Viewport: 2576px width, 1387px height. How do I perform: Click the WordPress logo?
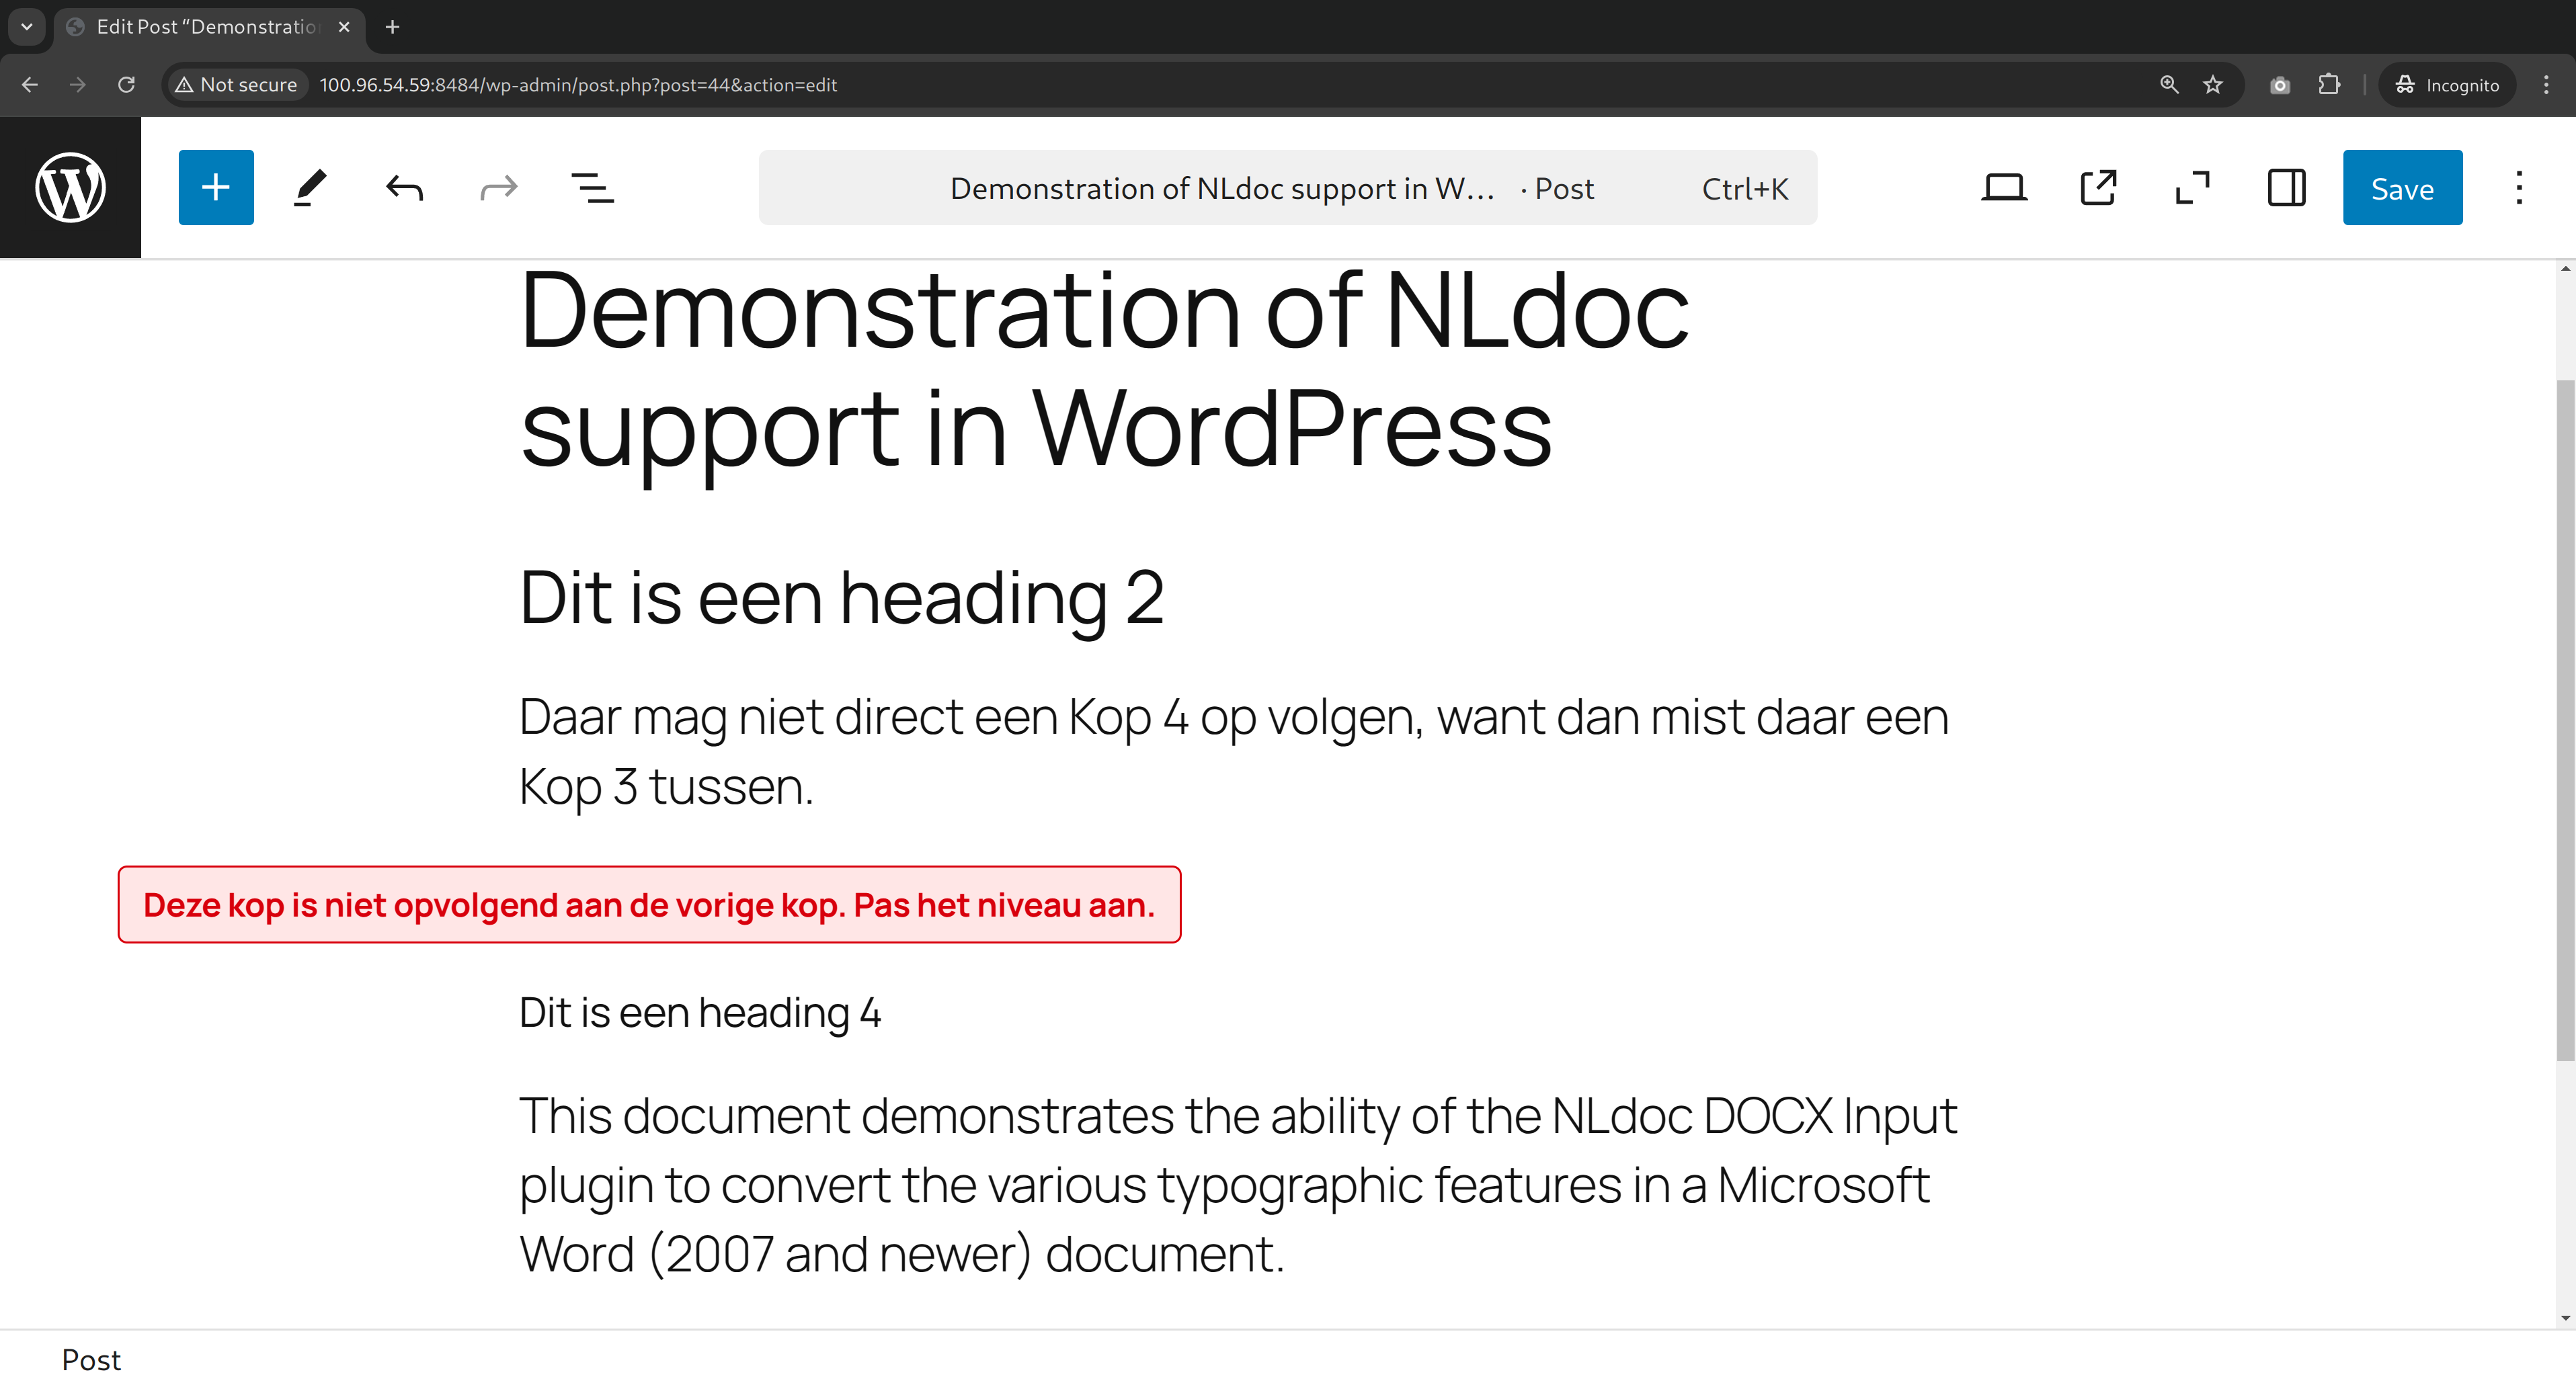70,187
